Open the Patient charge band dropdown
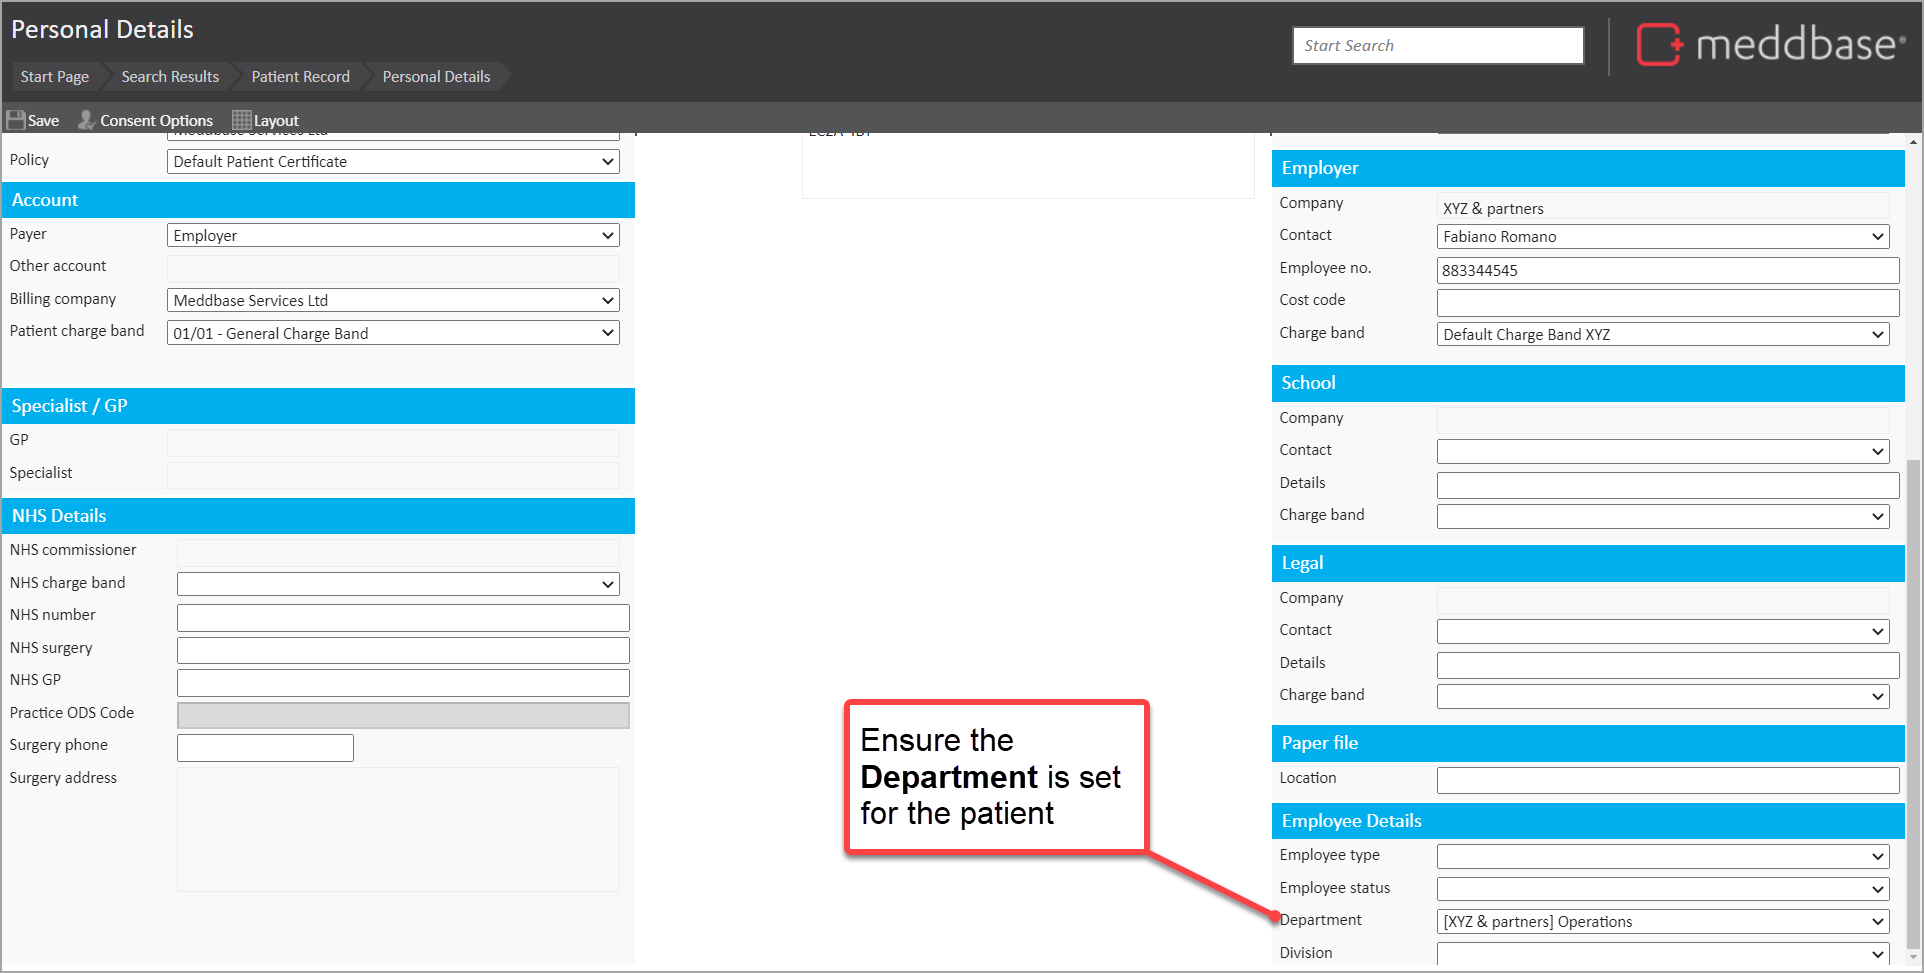Screen dimensions: 1924x973 point(393,333)
